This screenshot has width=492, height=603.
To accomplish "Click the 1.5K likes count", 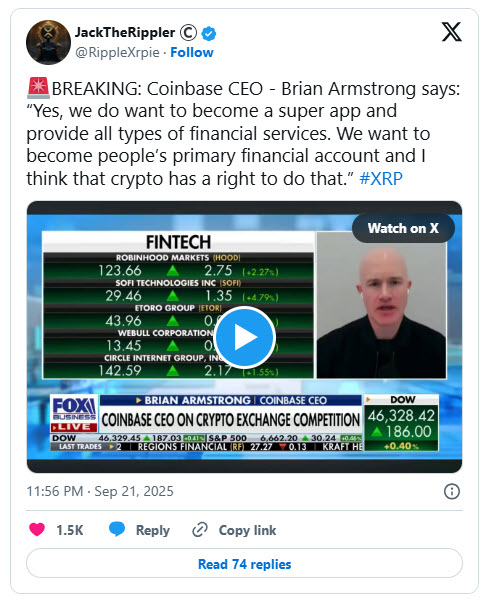I will click(70, 530).
